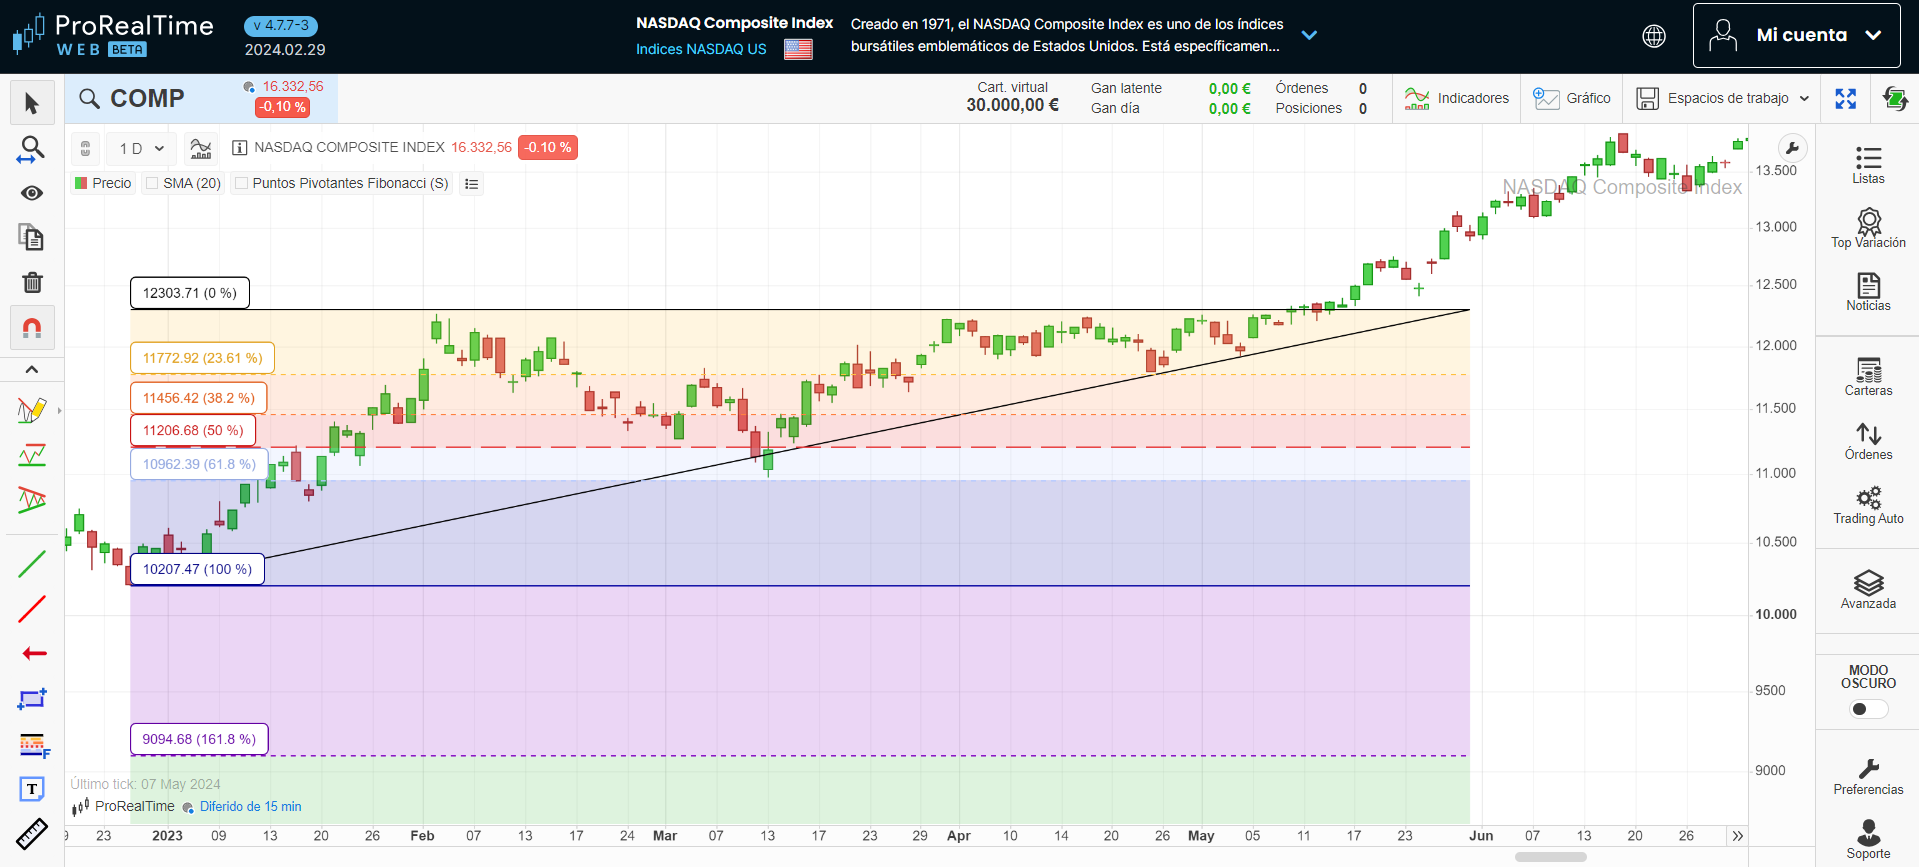The image size is (1919, 867).
Task: Enable Puntos Pivotantes Fibonacci checkbox
Action: pyautogui.click(x=241, y=183)
